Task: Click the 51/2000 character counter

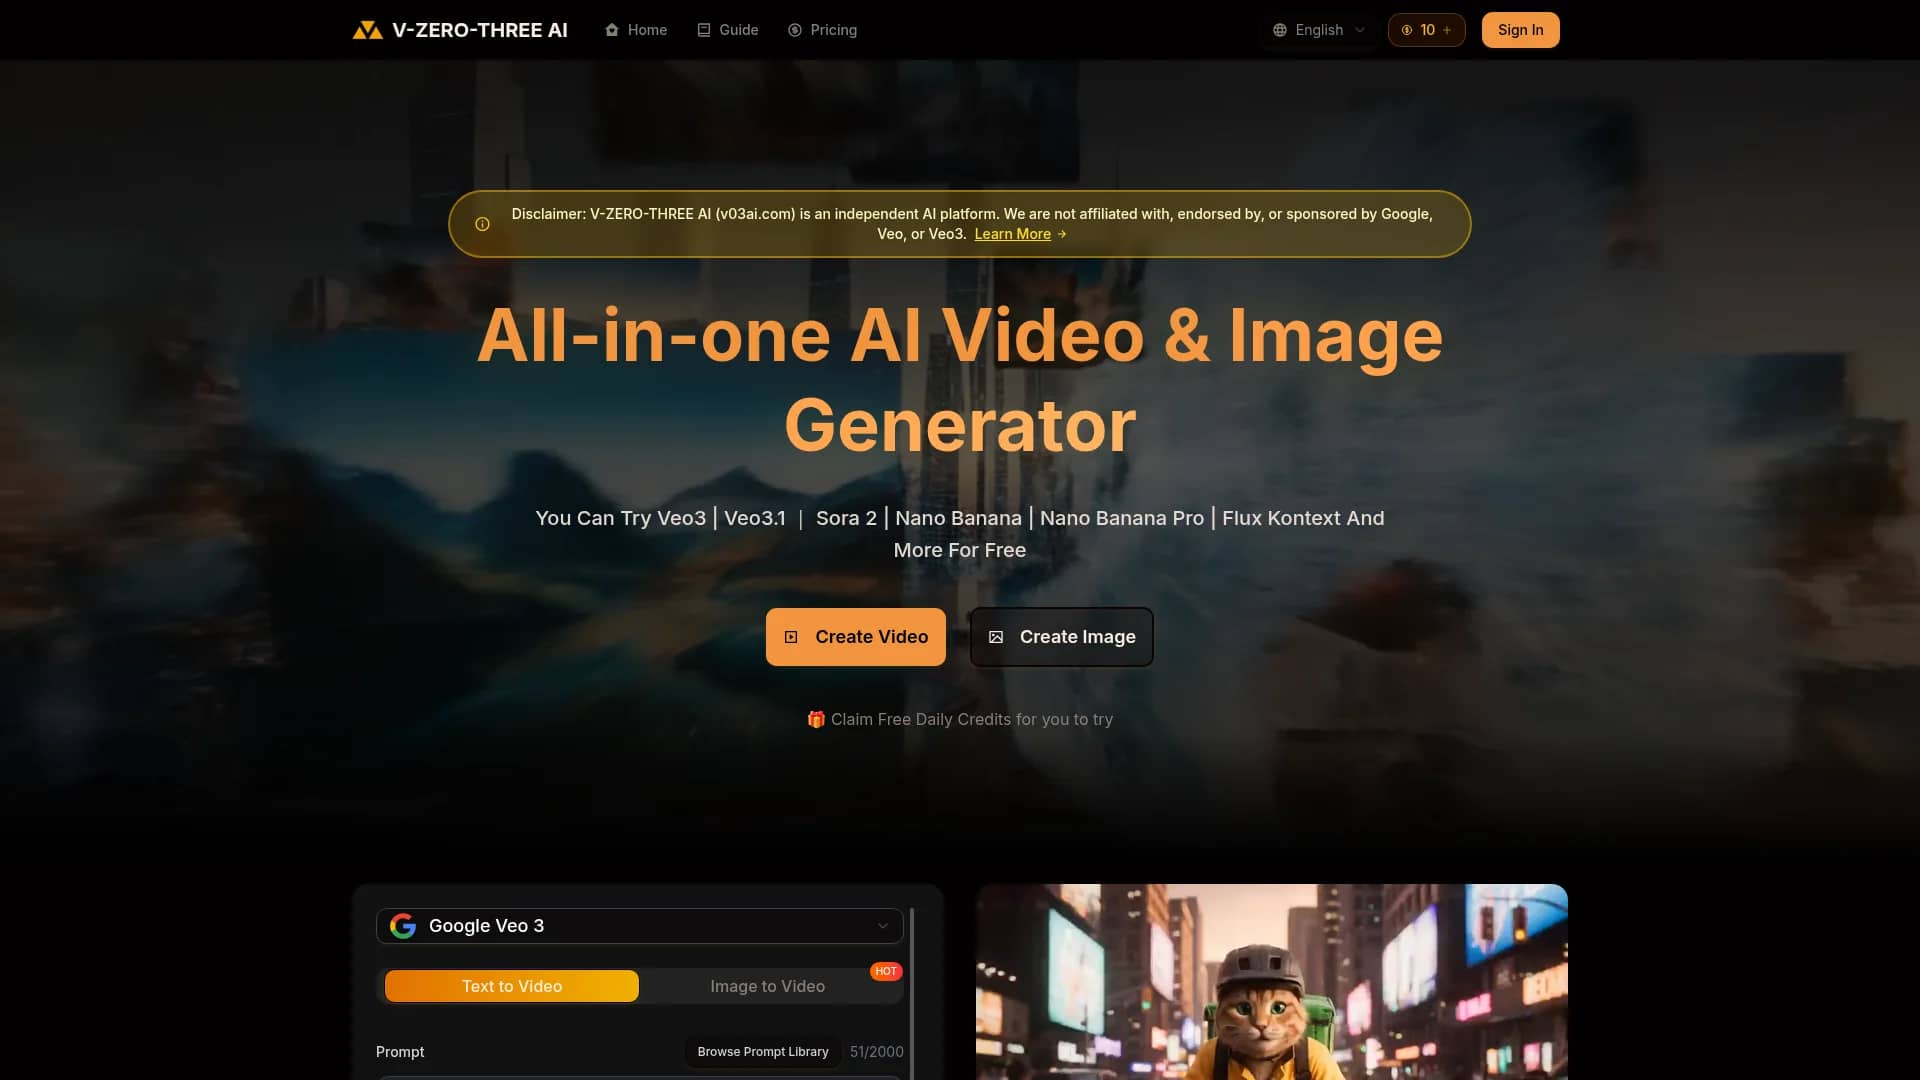Action: (877, 1052)
